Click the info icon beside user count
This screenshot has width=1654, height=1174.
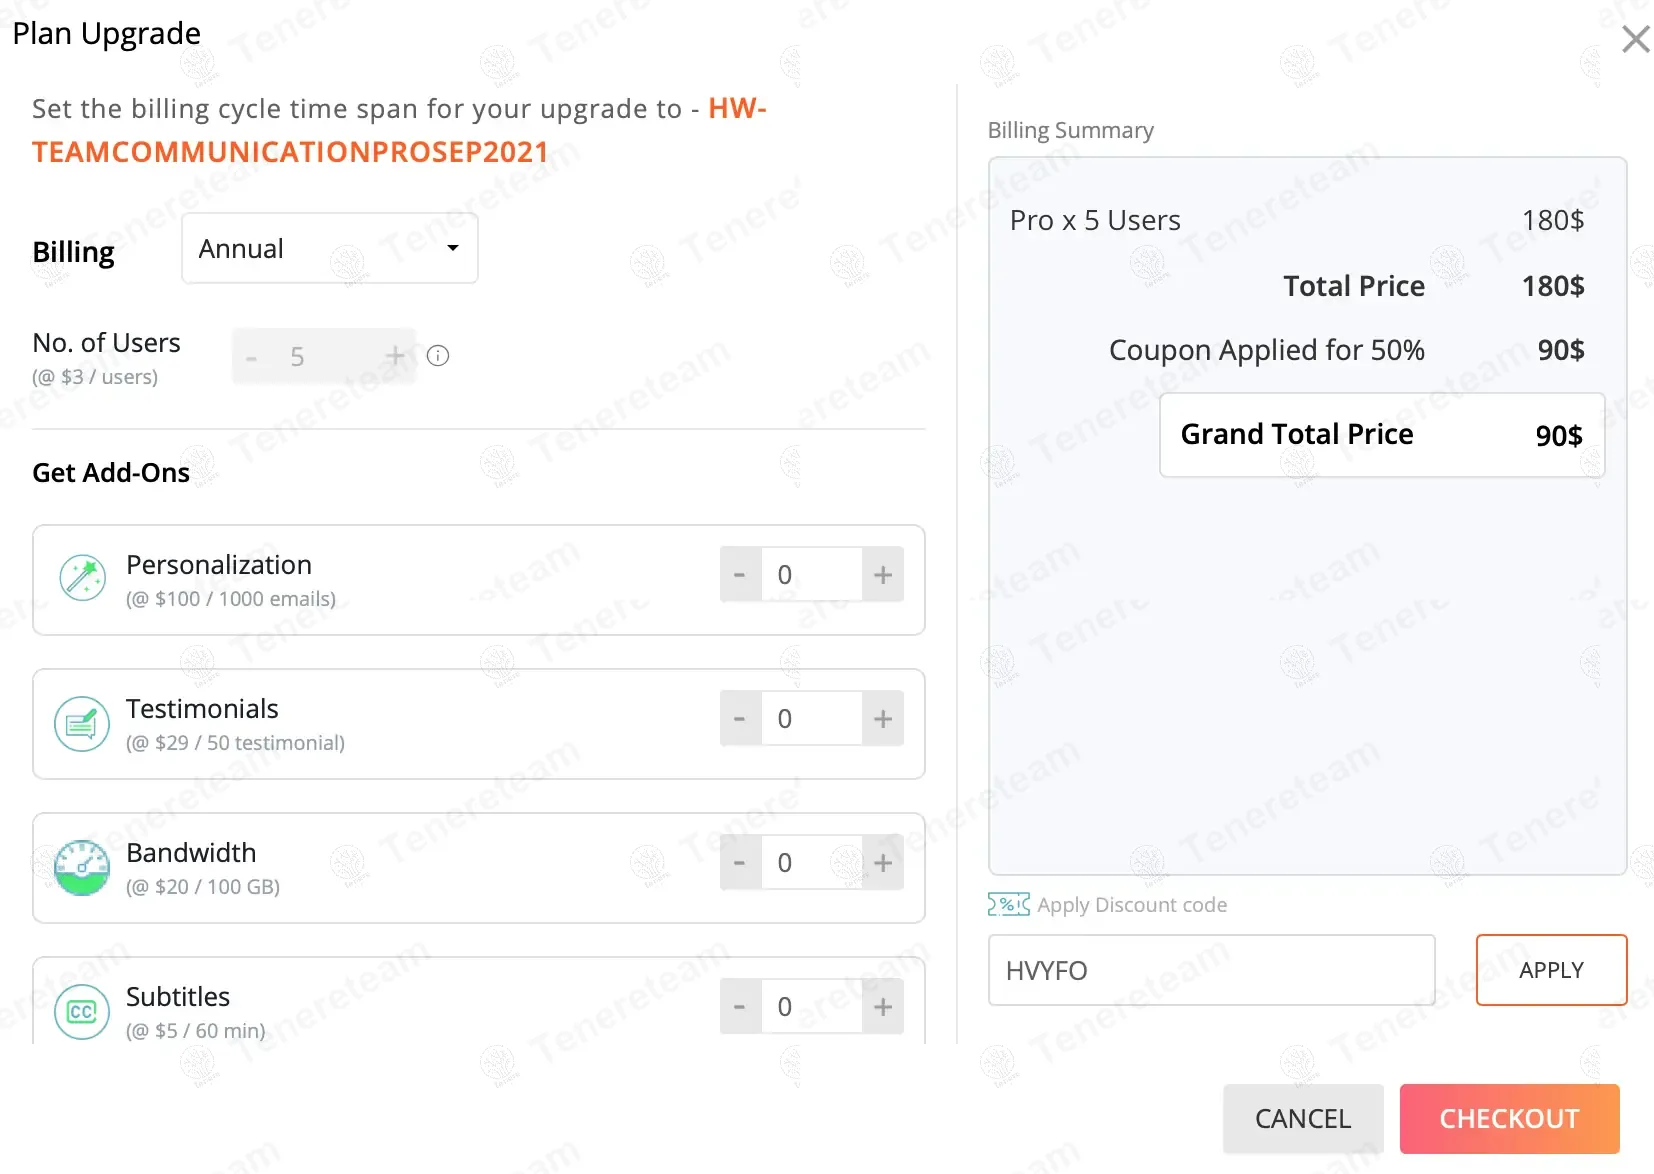438,356
